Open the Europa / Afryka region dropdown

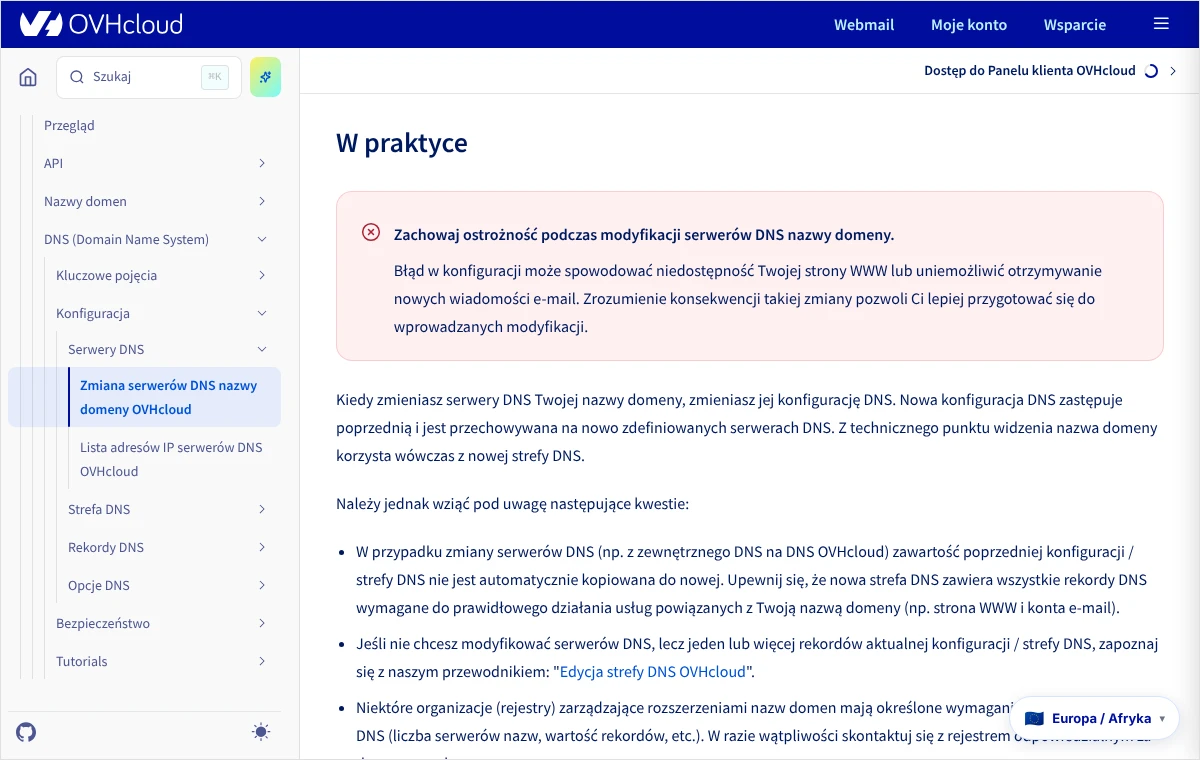point(1095,718)
